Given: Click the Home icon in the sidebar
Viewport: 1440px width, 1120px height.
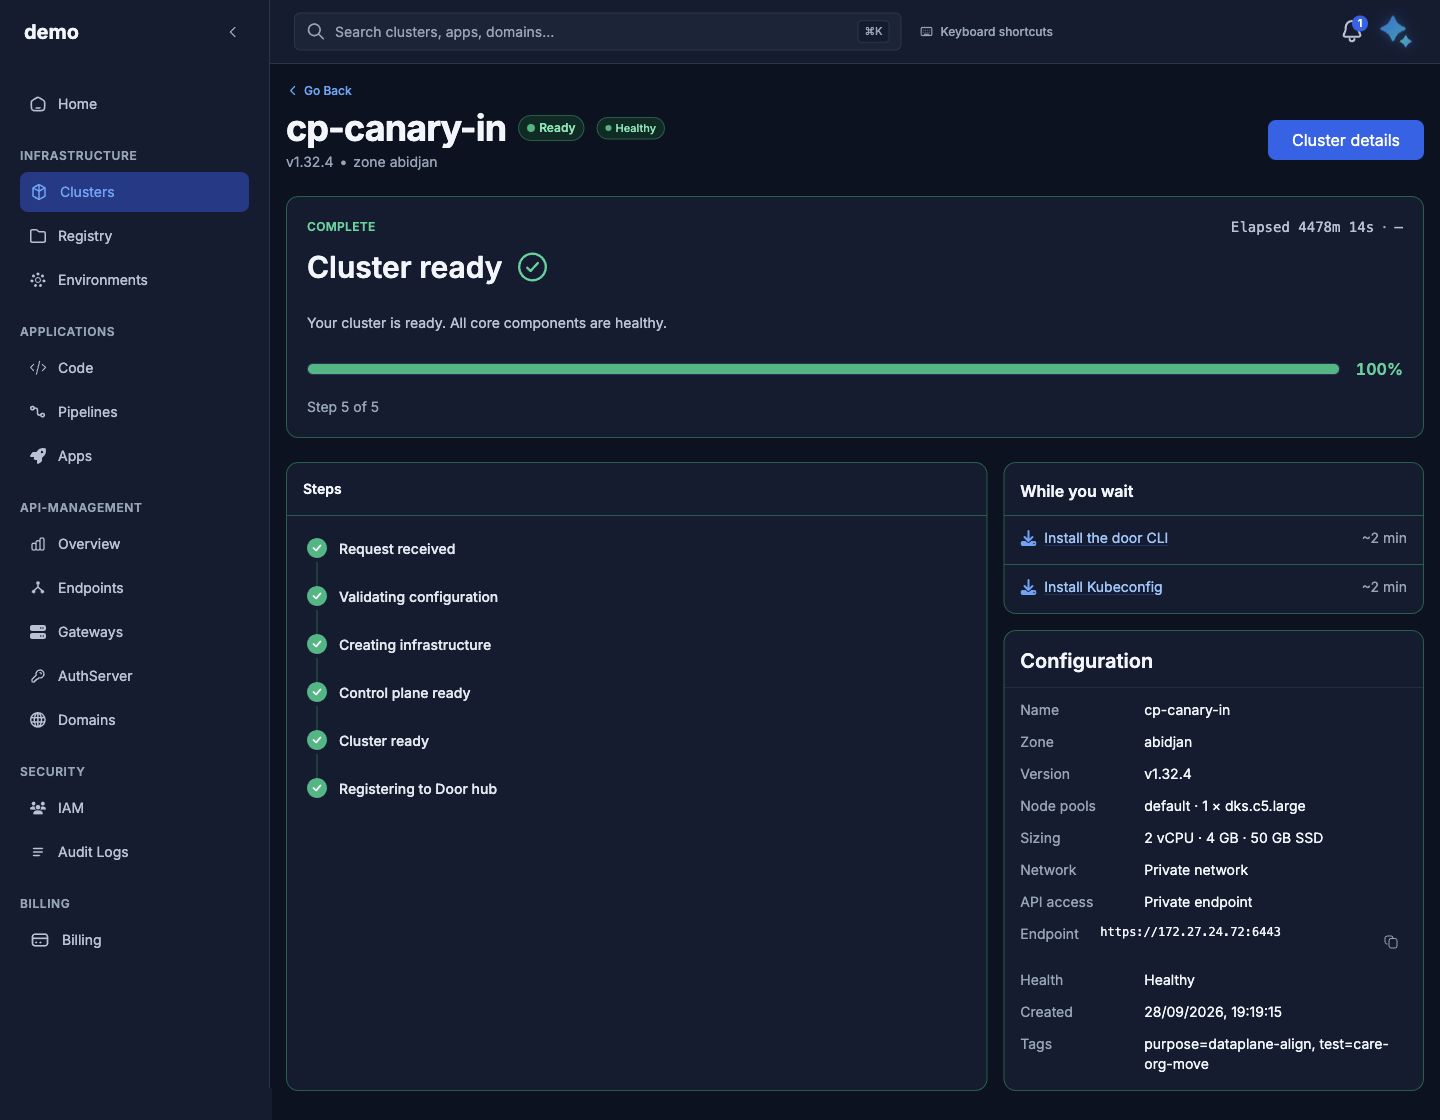Looking at the screenshot, I should pos(38,104).
